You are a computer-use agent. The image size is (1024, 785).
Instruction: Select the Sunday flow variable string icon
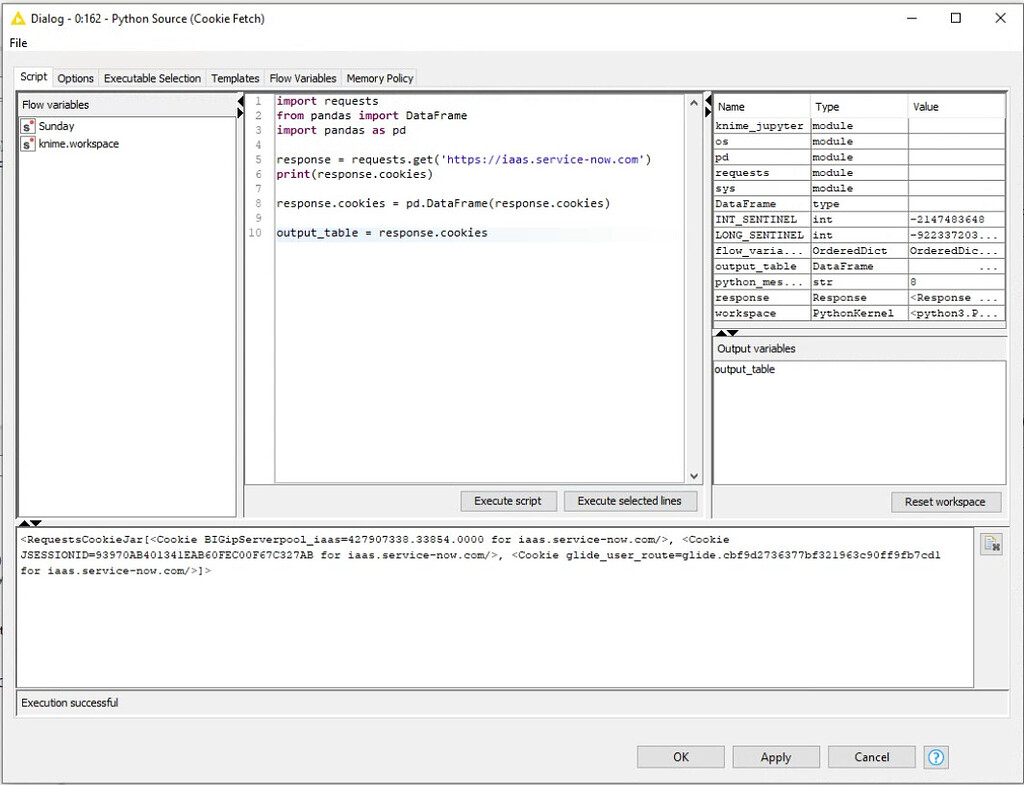click(x=28, y=126)
